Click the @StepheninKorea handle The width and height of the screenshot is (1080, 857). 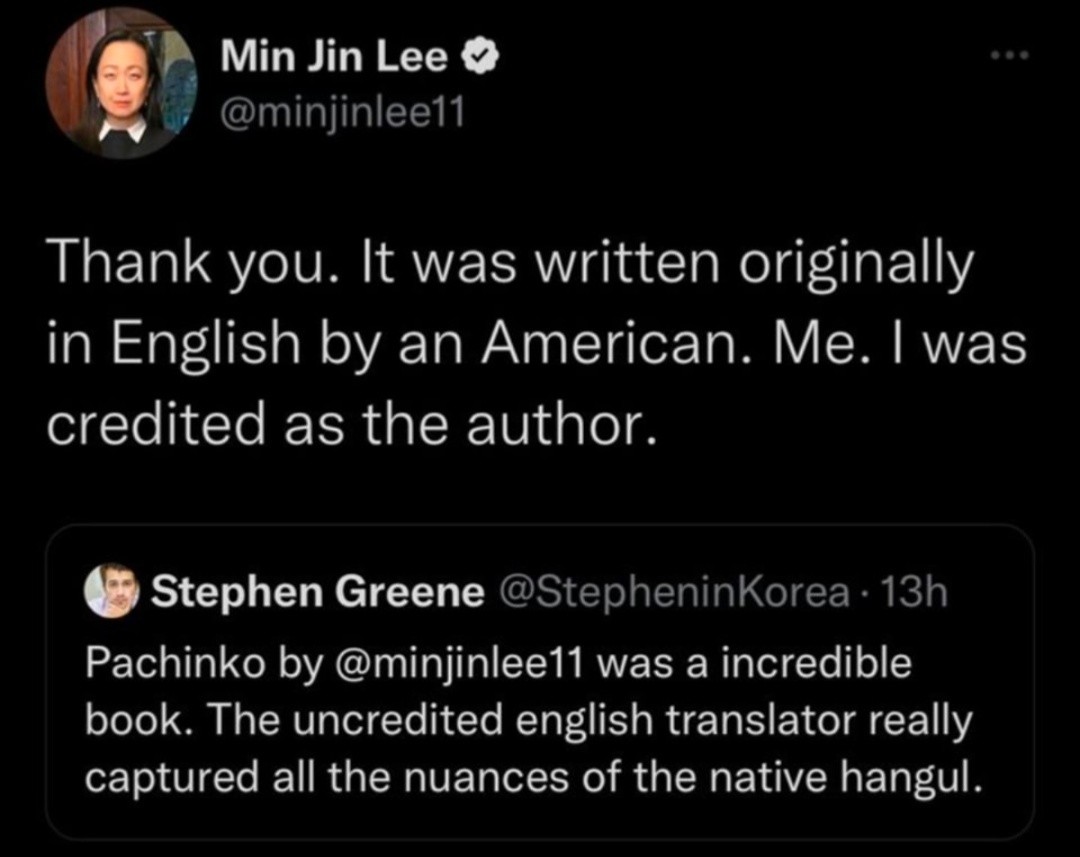(x=673, y=592)
